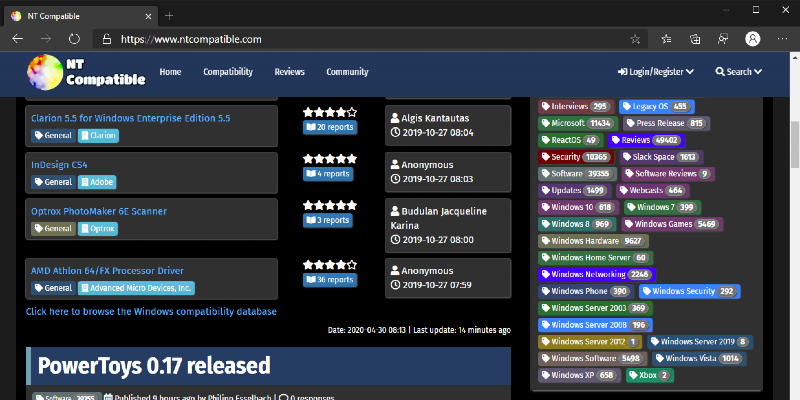Open the InDesign CS4 entry
The width and height of the screenshot is (800, 400).
[x=59, y=165]
